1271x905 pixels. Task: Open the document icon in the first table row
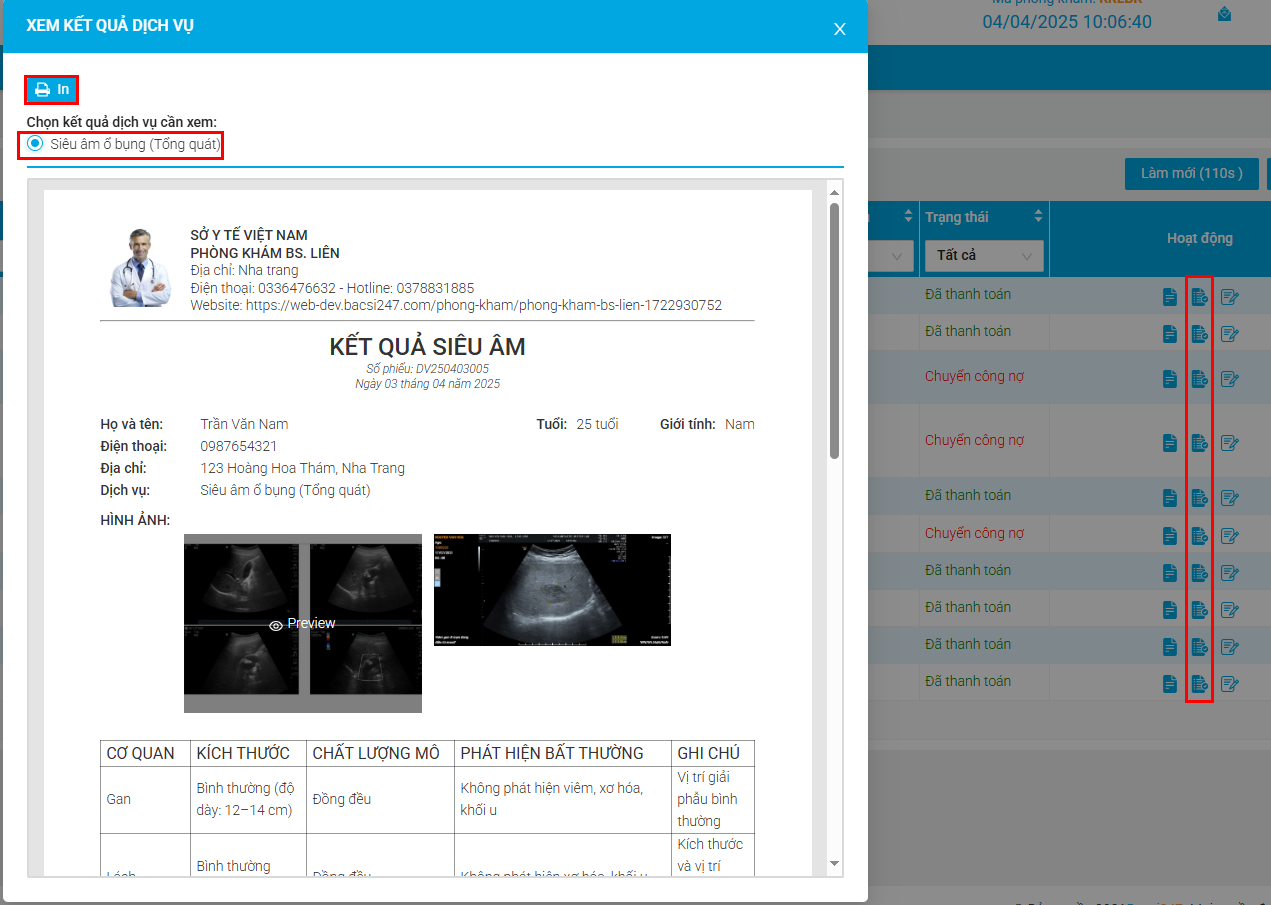point(1170,297)
